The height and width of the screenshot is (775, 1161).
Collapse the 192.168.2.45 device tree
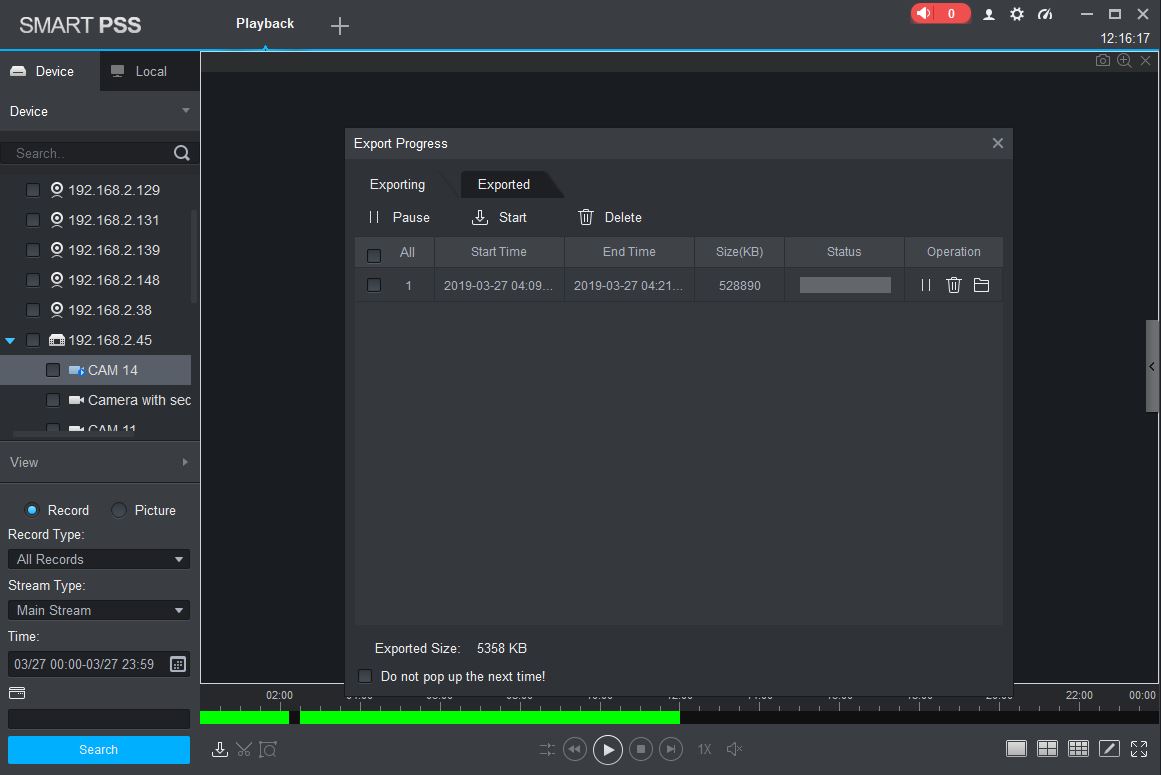10,340
